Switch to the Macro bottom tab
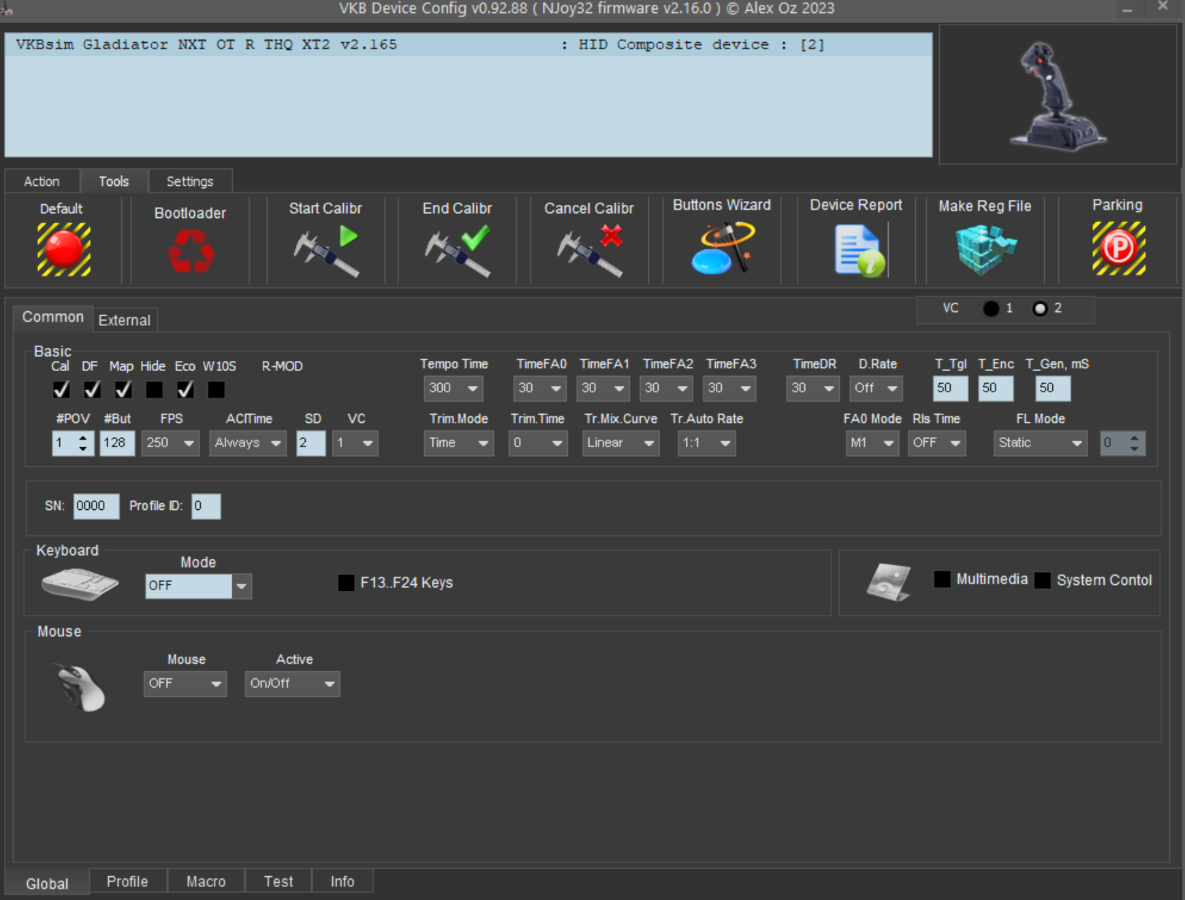 click(x=206, y=881)
